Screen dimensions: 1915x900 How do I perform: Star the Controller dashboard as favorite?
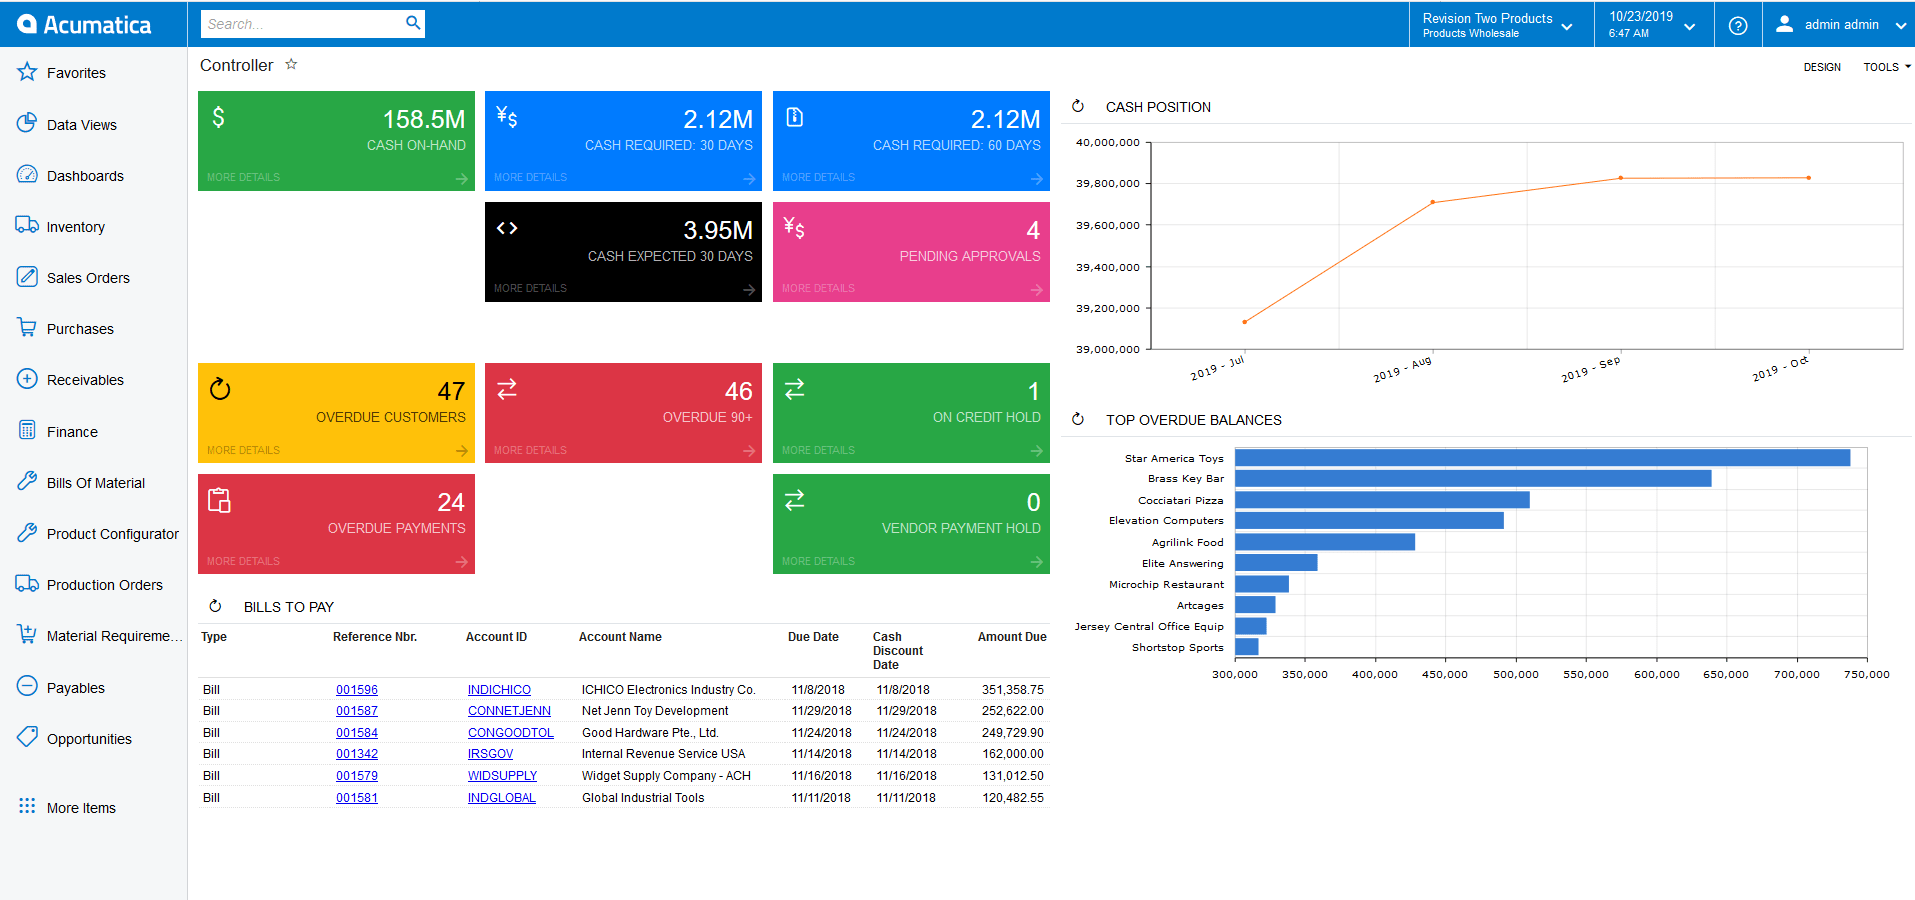coord(291,64)
